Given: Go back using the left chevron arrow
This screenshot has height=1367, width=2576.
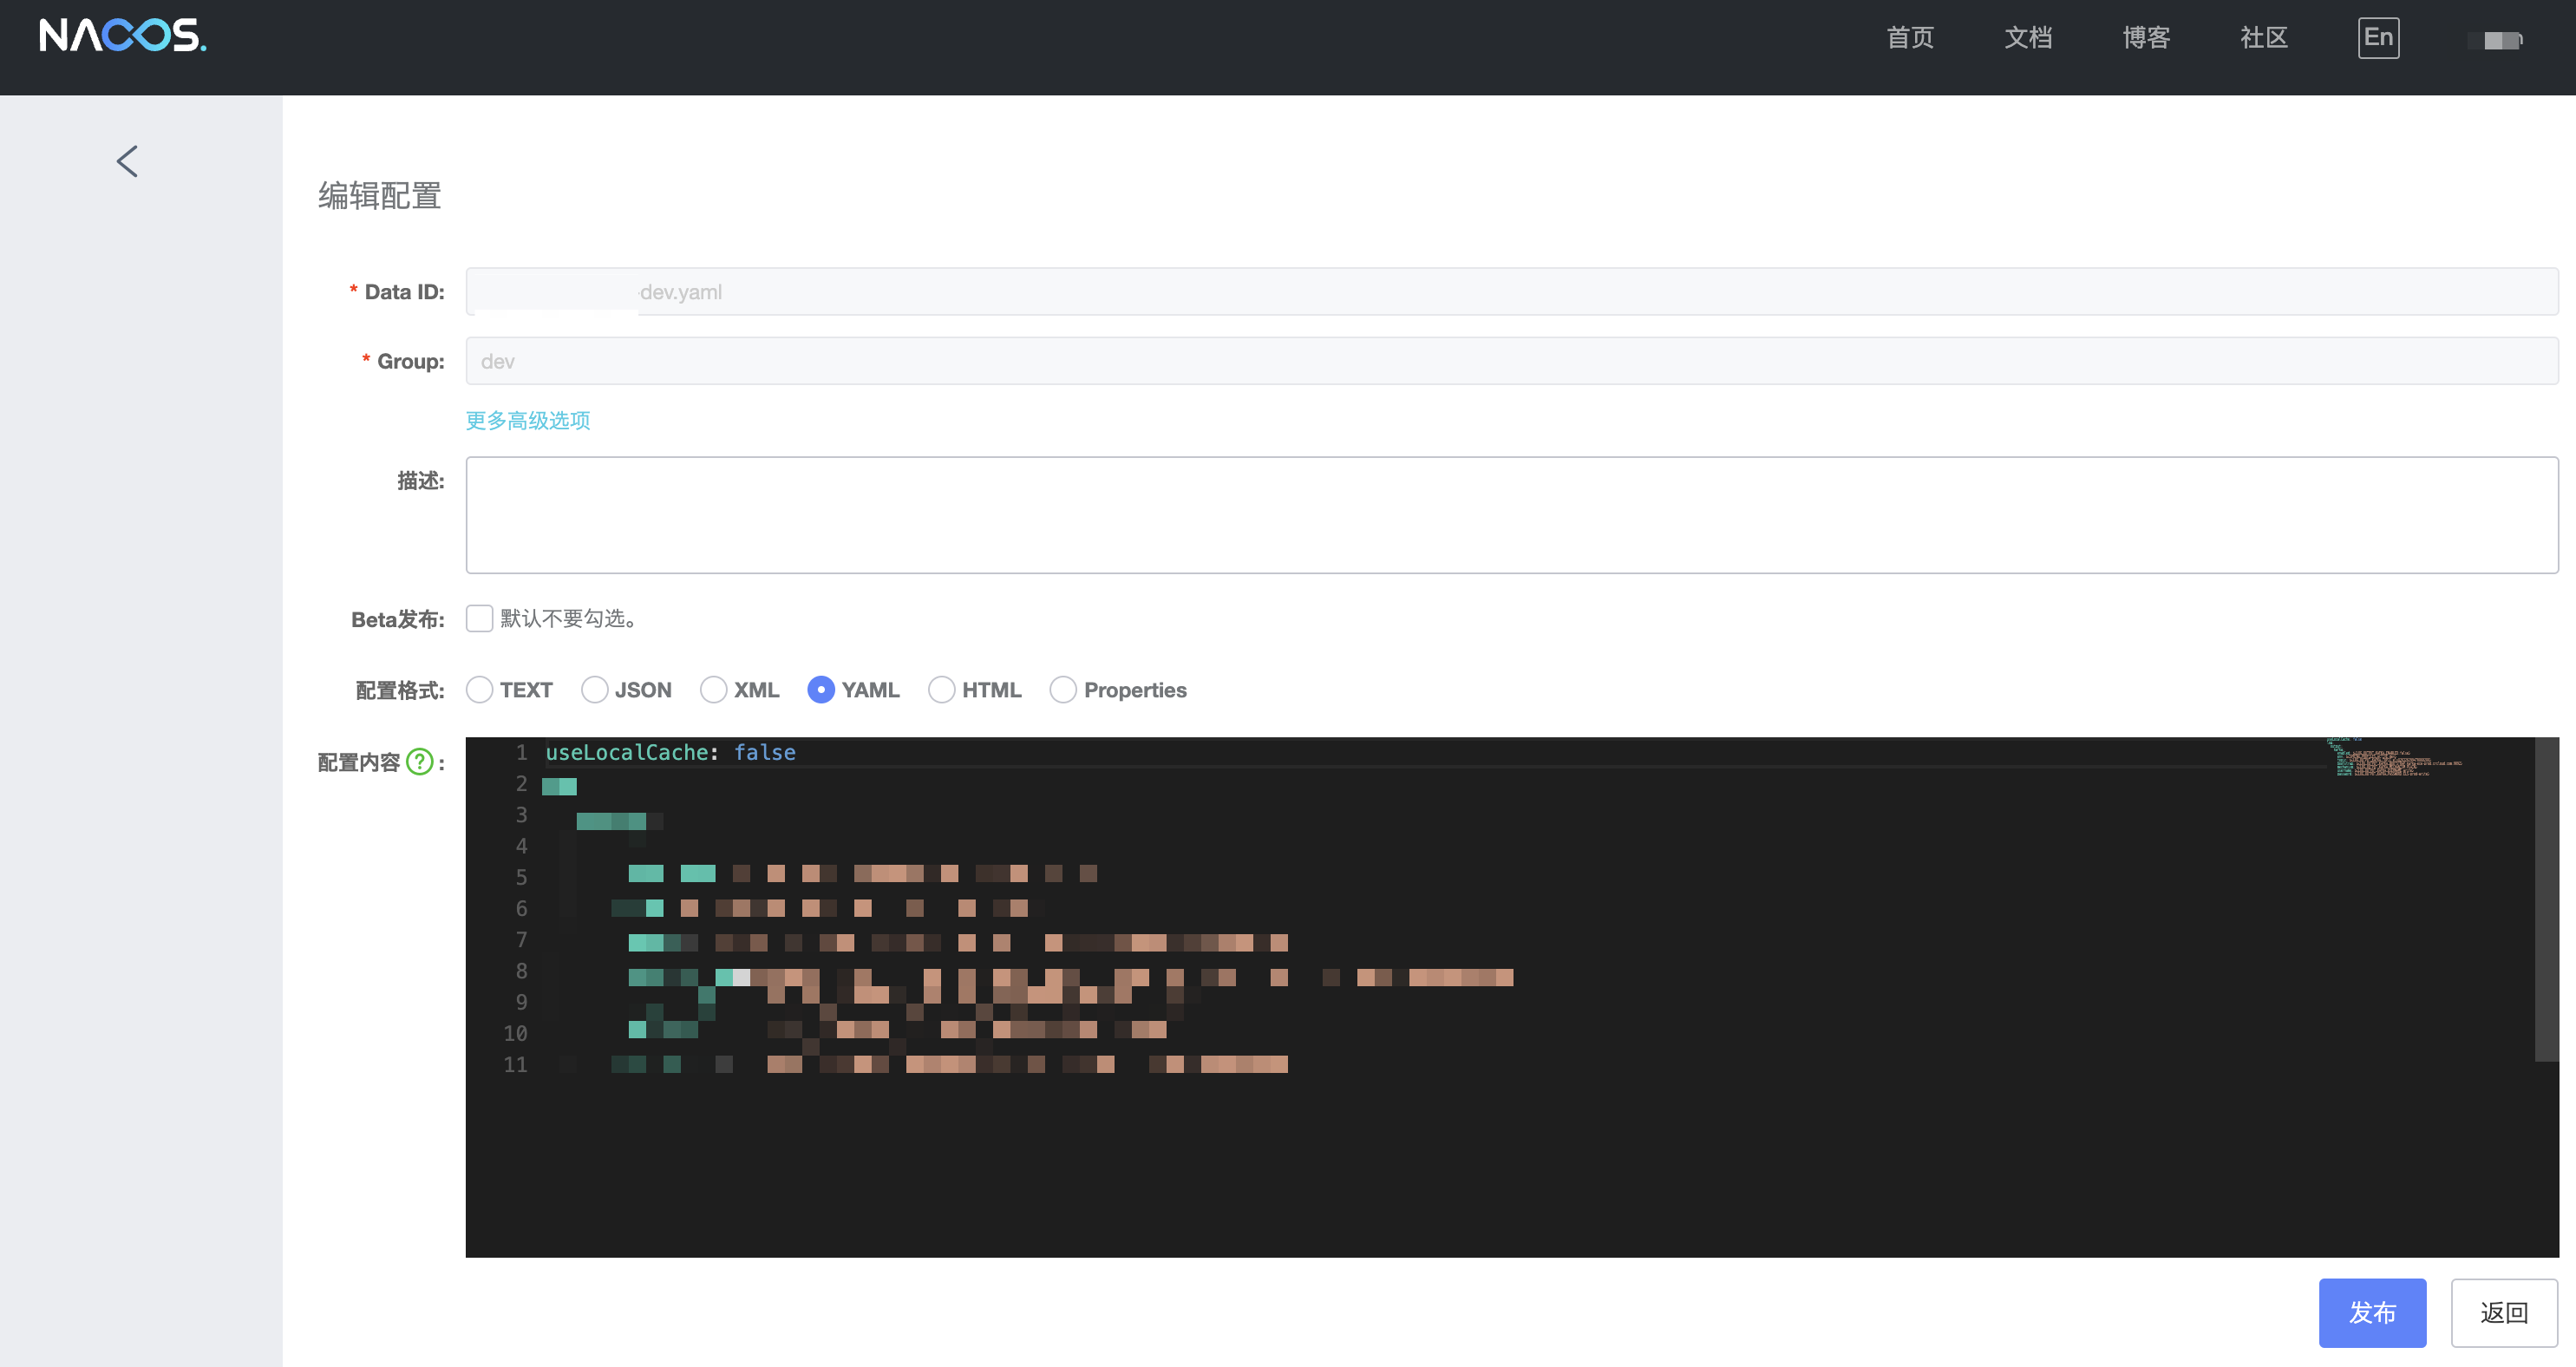Looking at the screenshot, I should coord(127,161).
